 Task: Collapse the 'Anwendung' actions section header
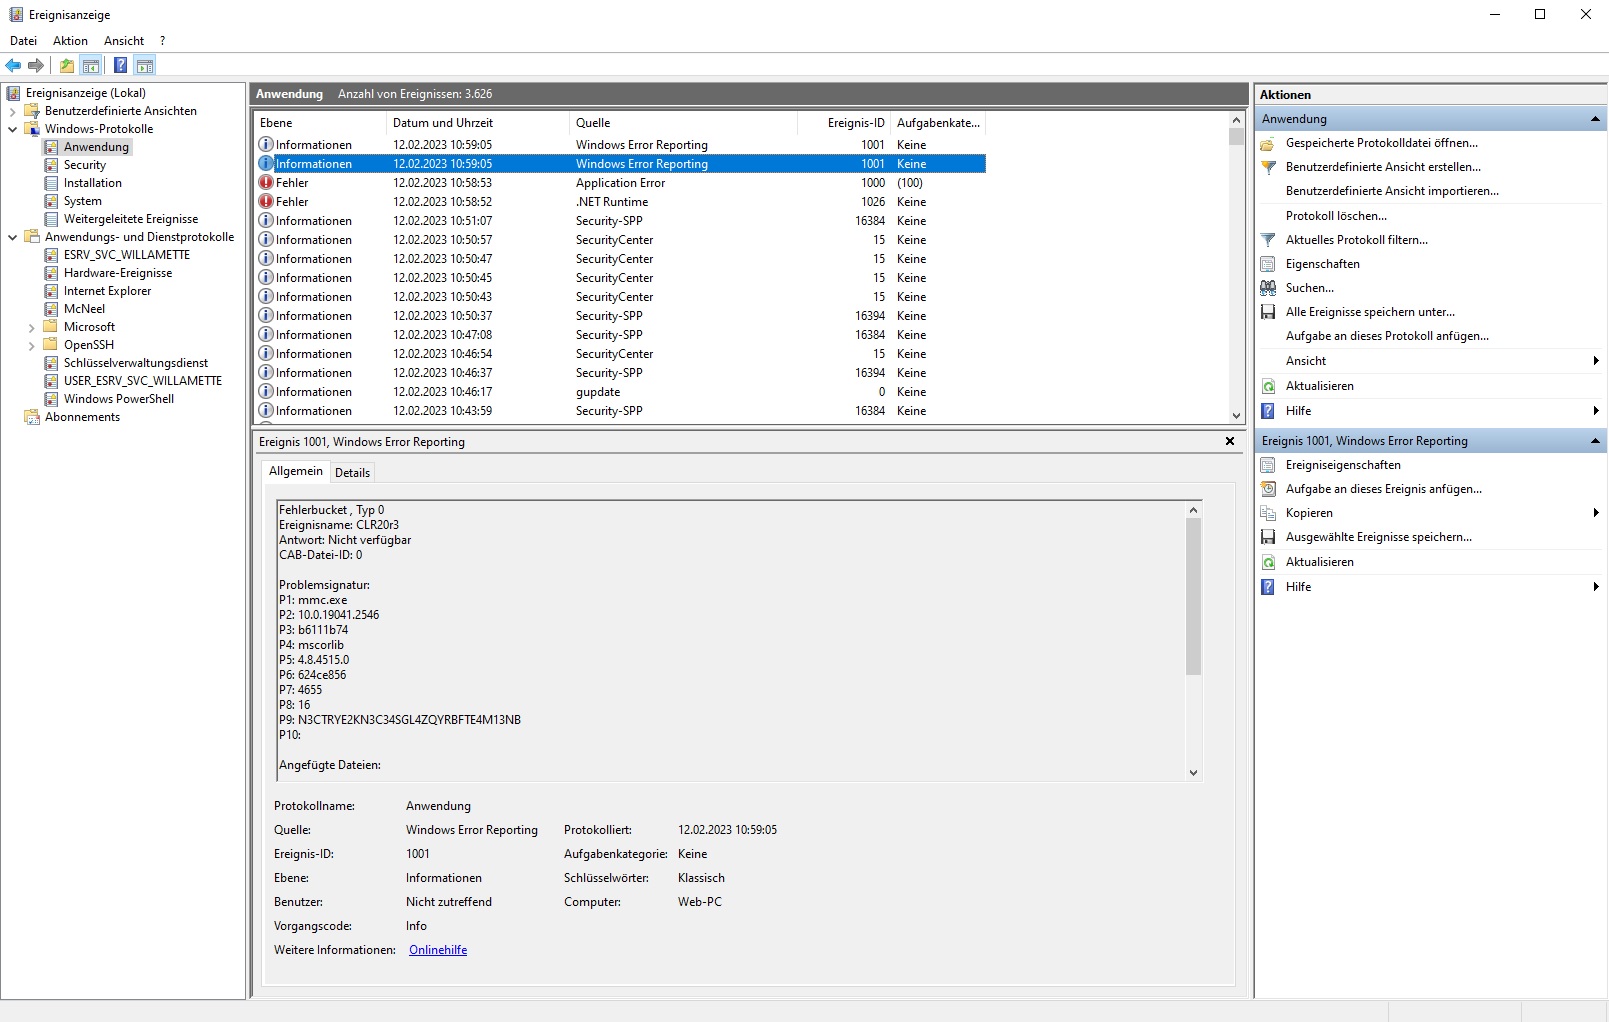click(x=1594, y=119)
